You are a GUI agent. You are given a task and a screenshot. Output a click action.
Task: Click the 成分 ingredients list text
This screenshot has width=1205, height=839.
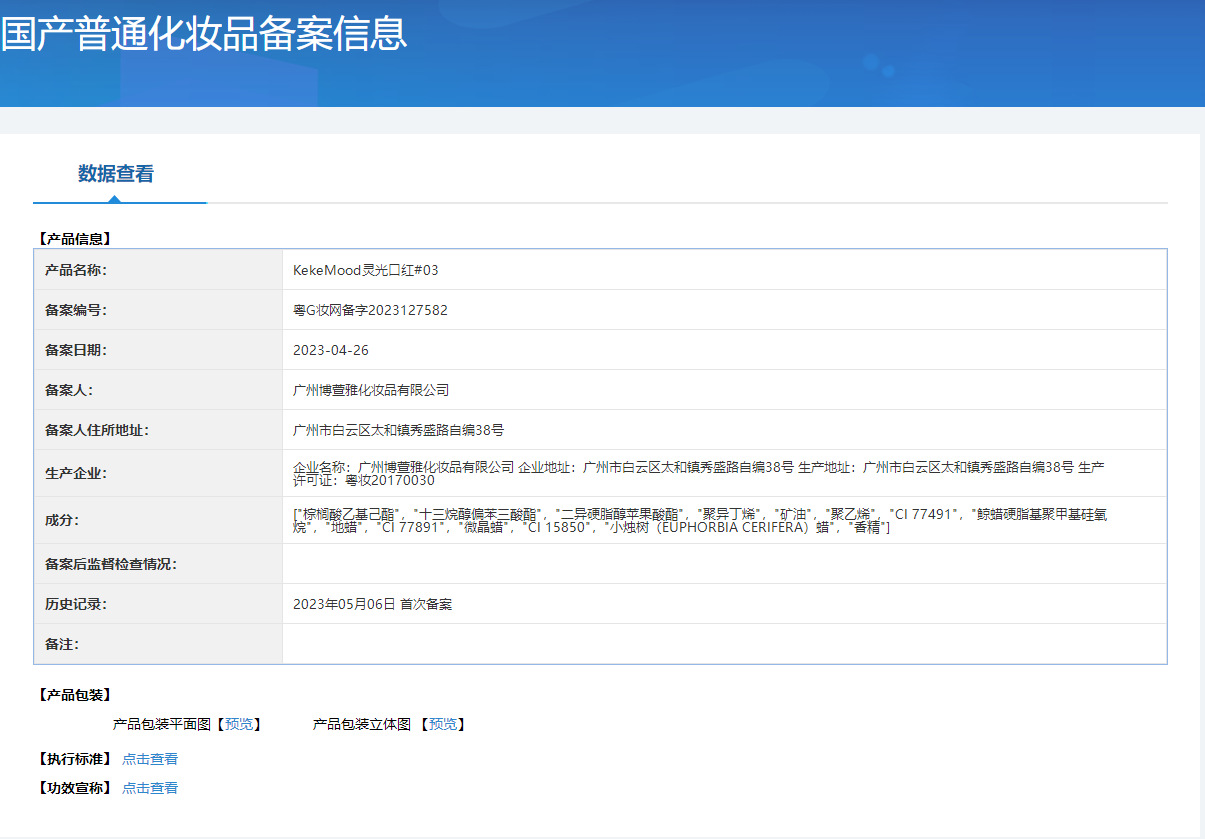tap(698, 520)
